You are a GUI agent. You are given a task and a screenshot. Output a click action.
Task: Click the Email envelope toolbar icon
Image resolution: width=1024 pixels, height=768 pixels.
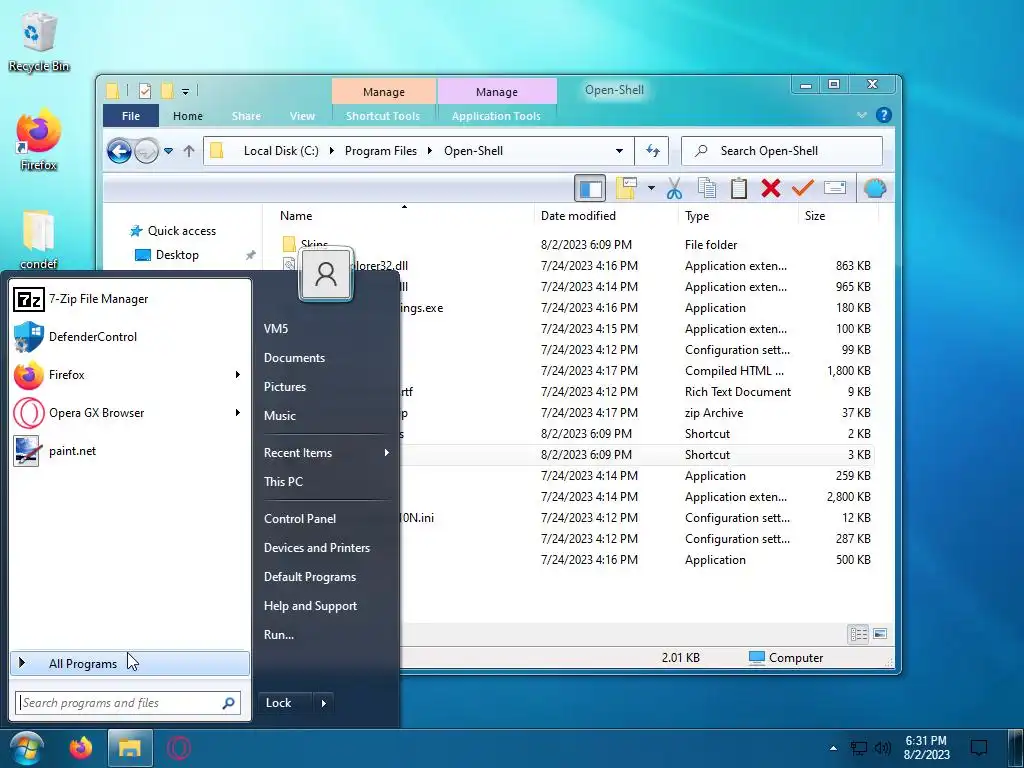click(835, 188)
